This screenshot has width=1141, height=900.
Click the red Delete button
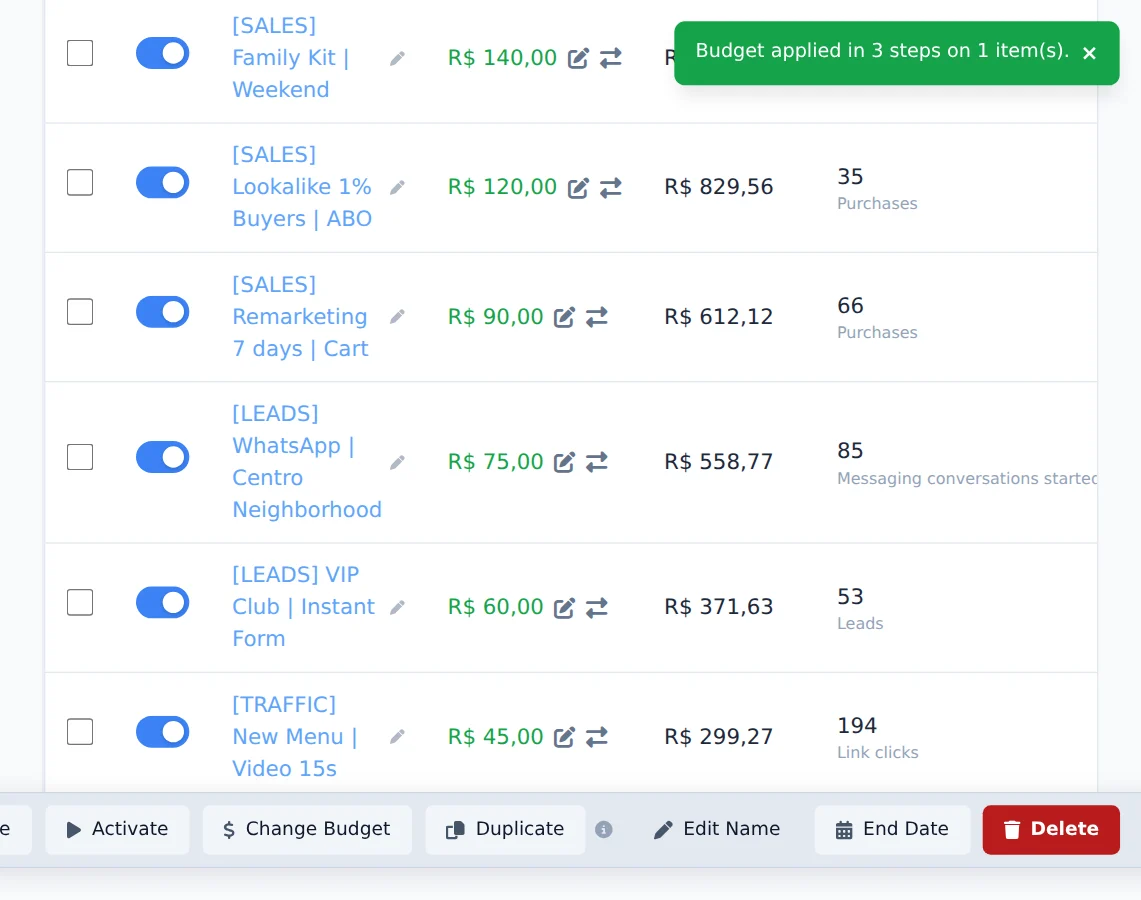(x=1051, y=829)
